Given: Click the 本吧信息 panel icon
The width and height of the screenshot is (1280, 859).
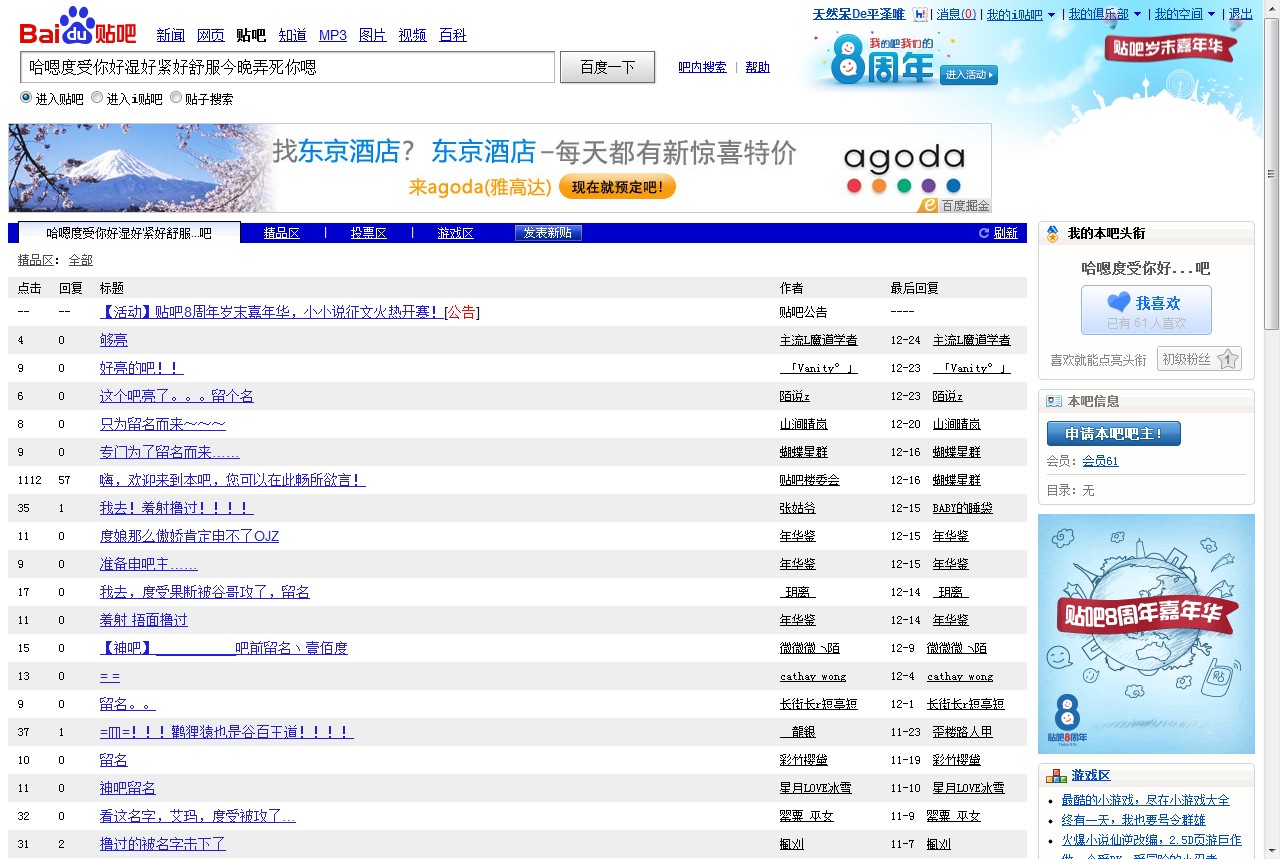Looking at the screenshot, I should [1053, 401].
